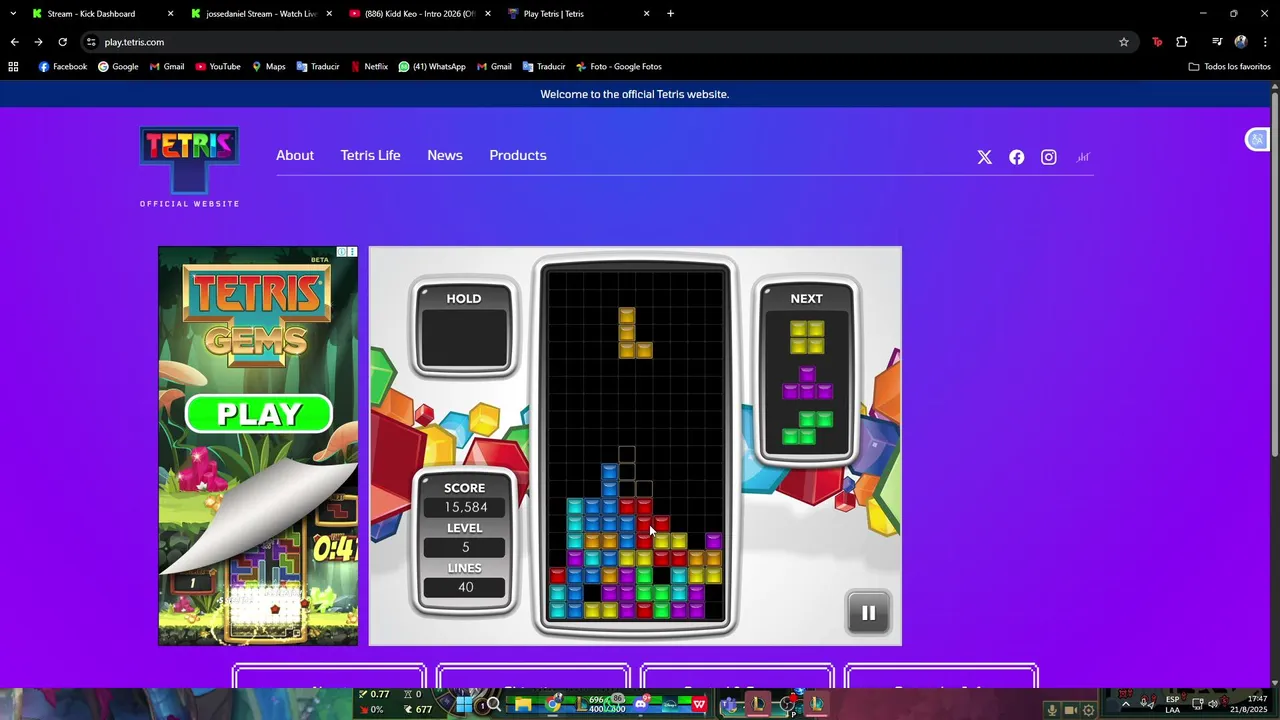Open the Foto - Google Fotos bookmark
Viewport: 1280px width, 720px height.
coord(619,67)
